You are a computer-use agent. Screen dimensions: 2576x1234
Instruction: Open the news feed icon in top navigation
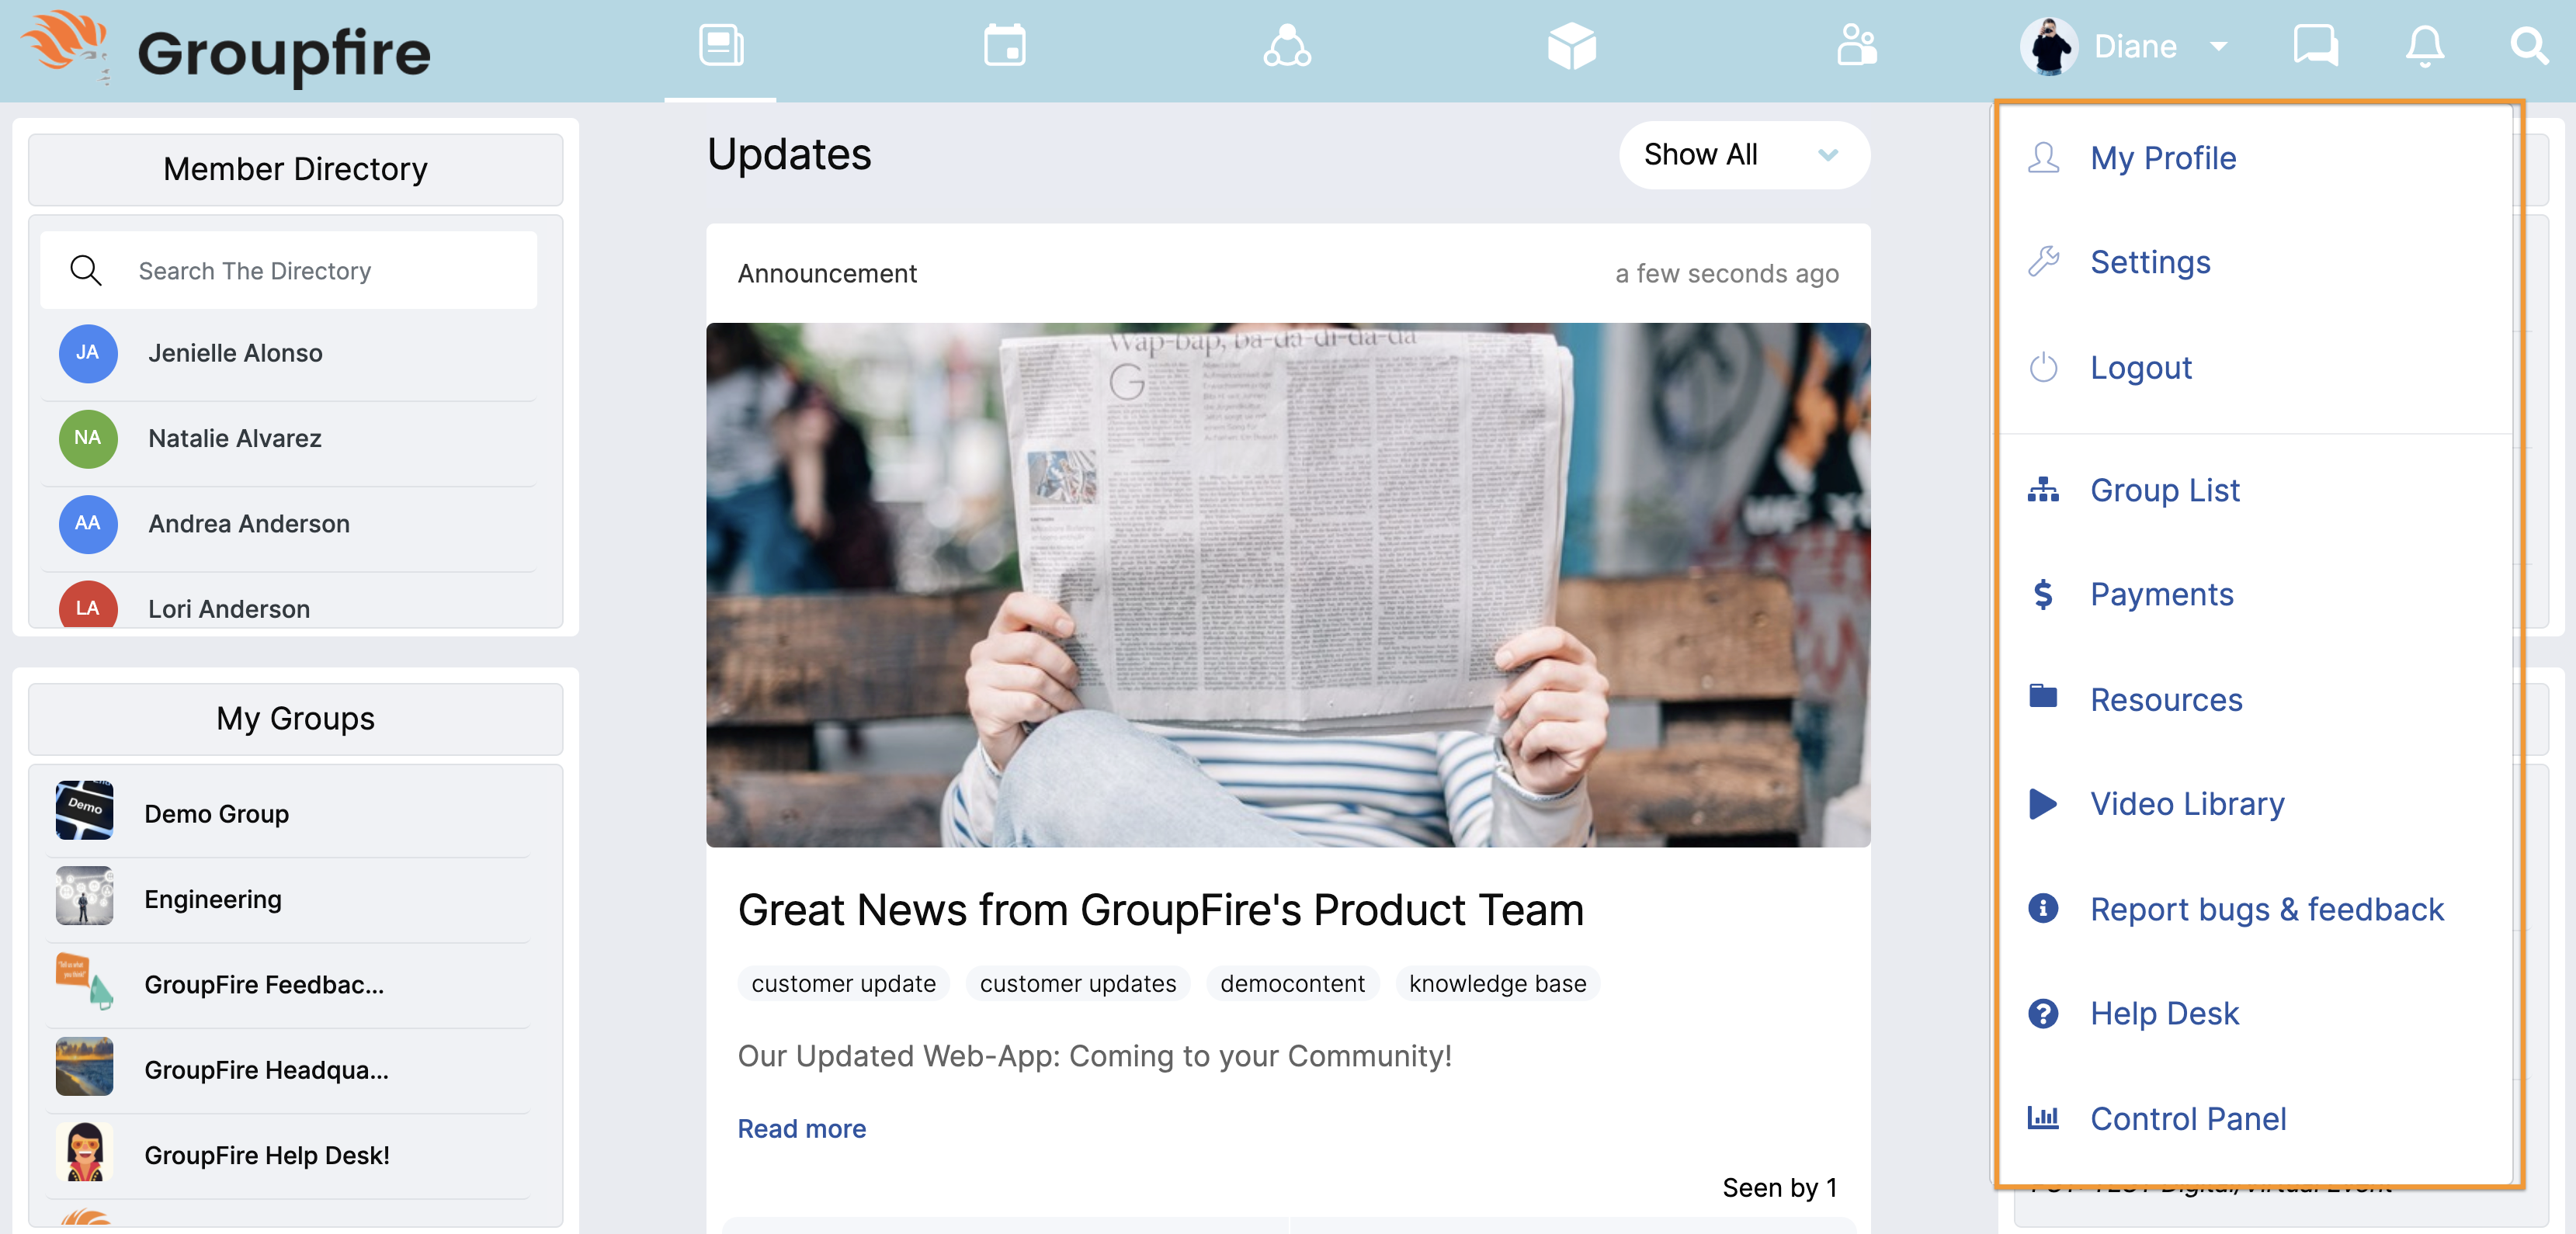[720, 46]
